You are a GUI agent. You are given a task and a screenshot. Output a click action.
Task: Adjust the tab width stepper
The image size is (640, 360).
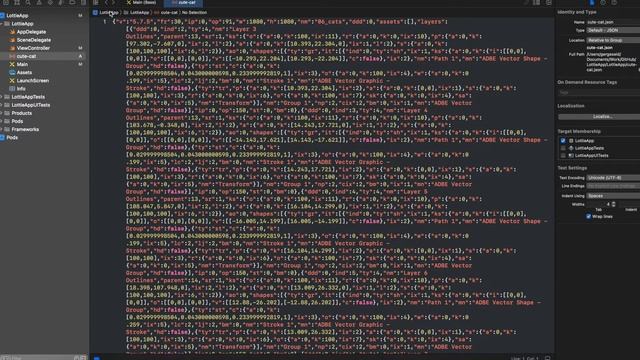613,204
